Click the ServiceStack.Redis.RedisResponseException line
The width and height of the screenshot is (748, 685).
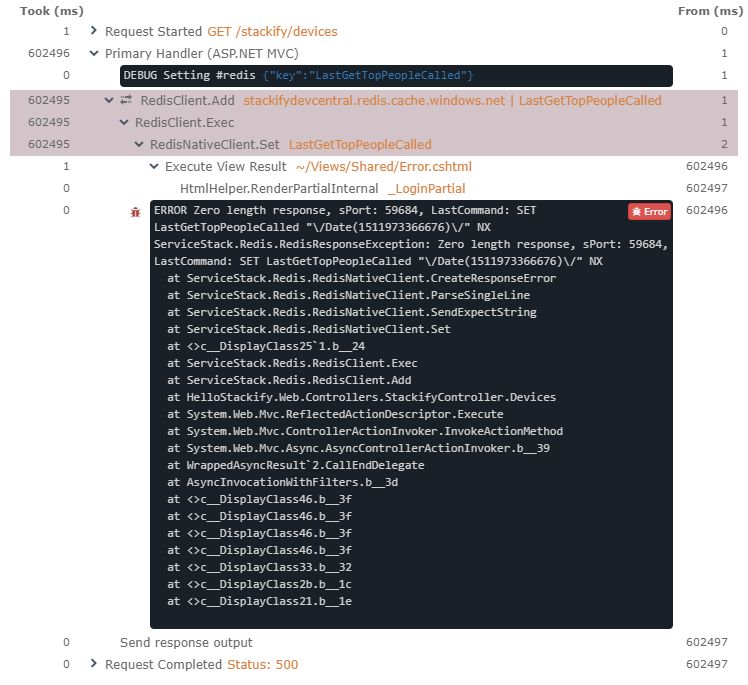[410, 244]
